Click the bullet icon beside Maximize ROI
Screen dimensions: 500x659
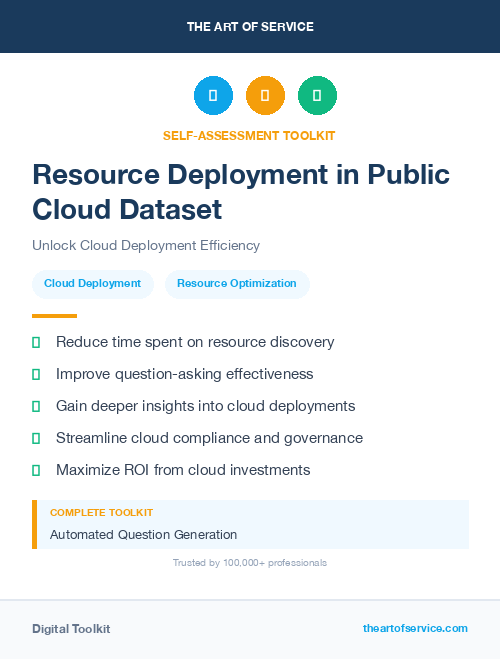tap(36, 470)
